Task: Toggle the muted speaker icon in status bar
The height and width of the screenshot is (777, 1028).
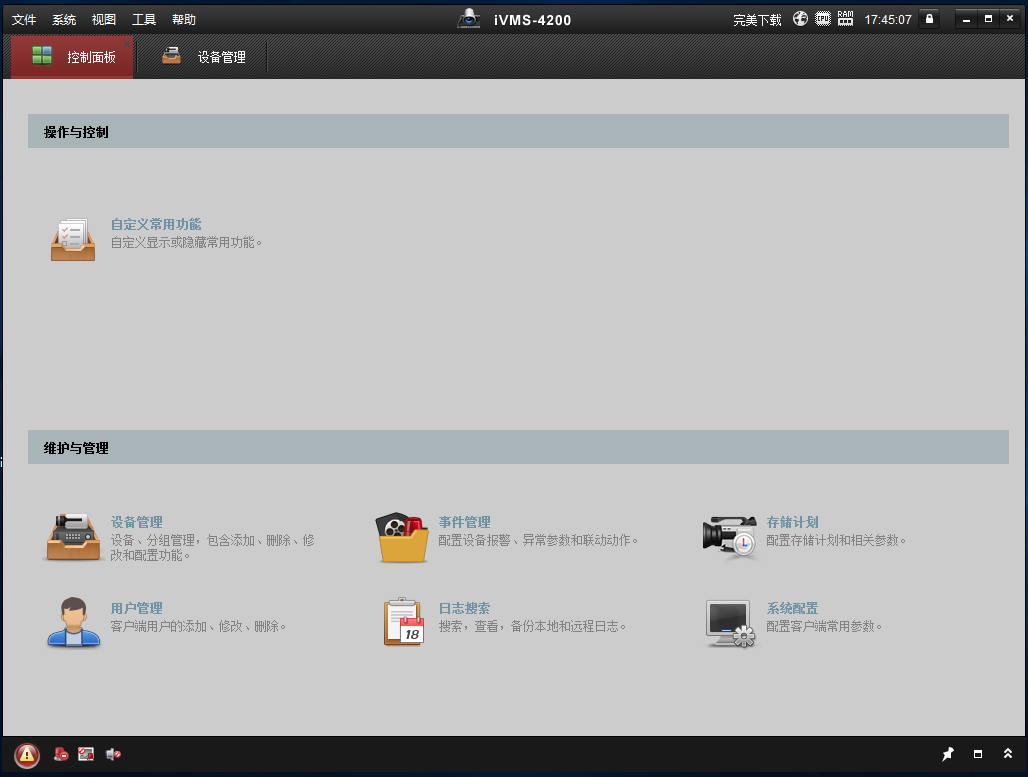Action: pyautogui.click(x=112, y=754)
